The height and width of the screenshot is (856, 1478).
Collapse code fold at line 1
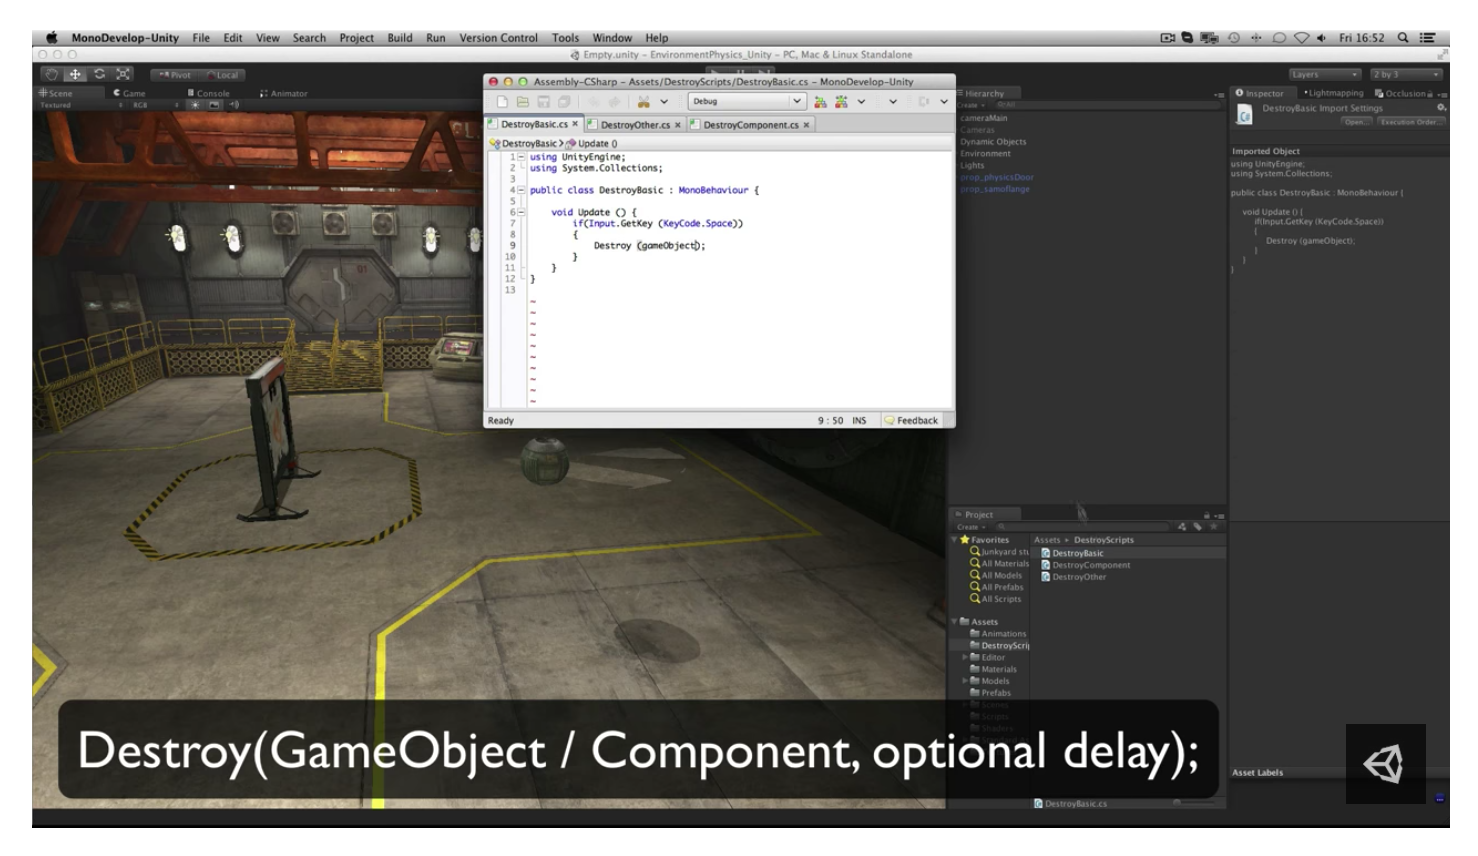click(521, 157)
